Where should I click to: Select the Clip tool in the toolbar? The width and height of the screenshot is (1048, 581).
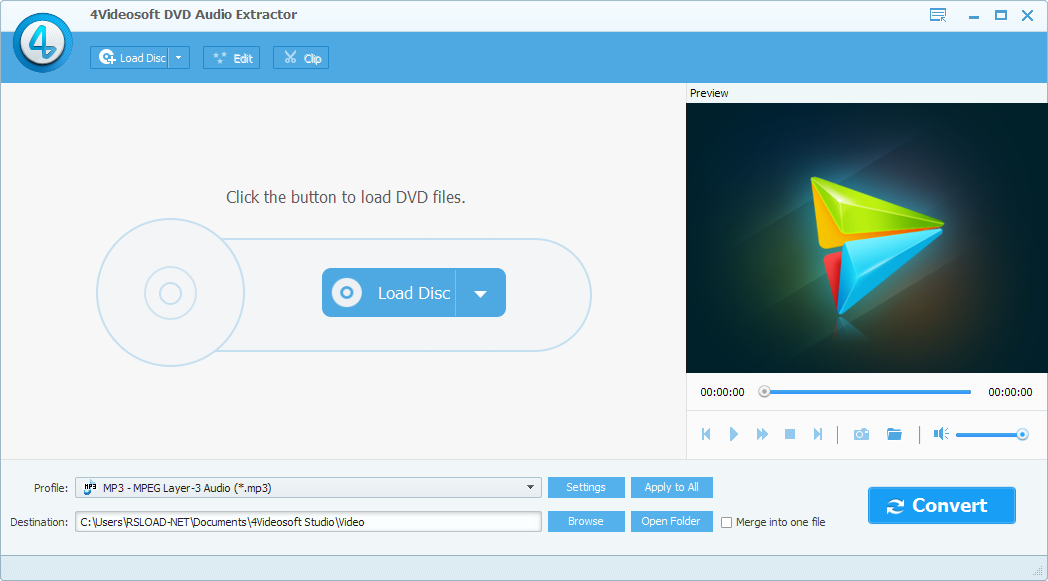[x=300, y=57]
